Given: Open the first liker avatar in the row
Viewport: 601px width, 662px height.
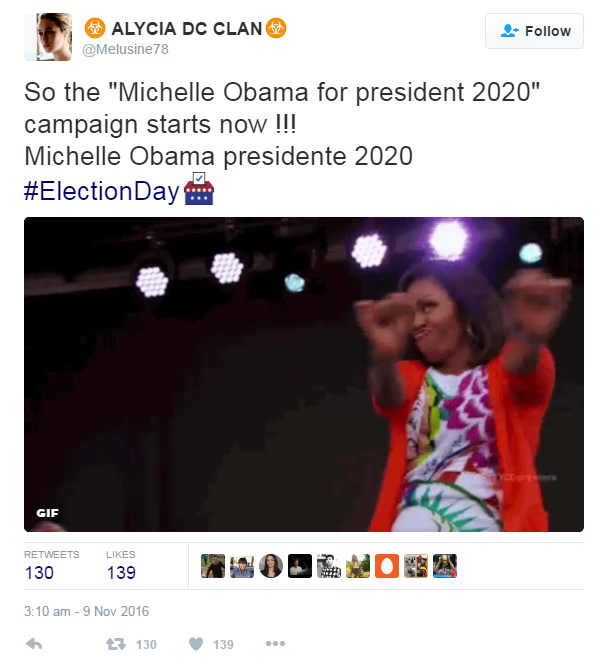Looking at the screenshot, I should 213,566.
